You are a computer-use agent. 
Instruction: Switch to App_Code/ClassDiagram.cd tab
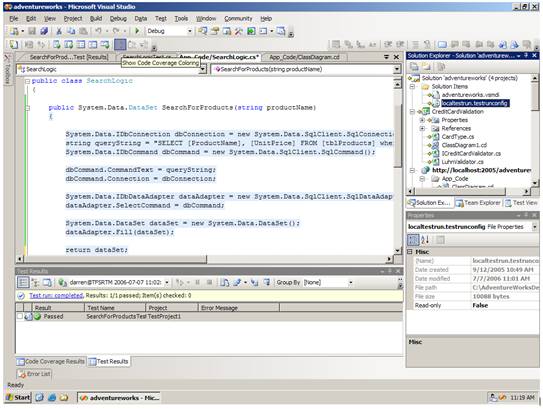point(304,57)
